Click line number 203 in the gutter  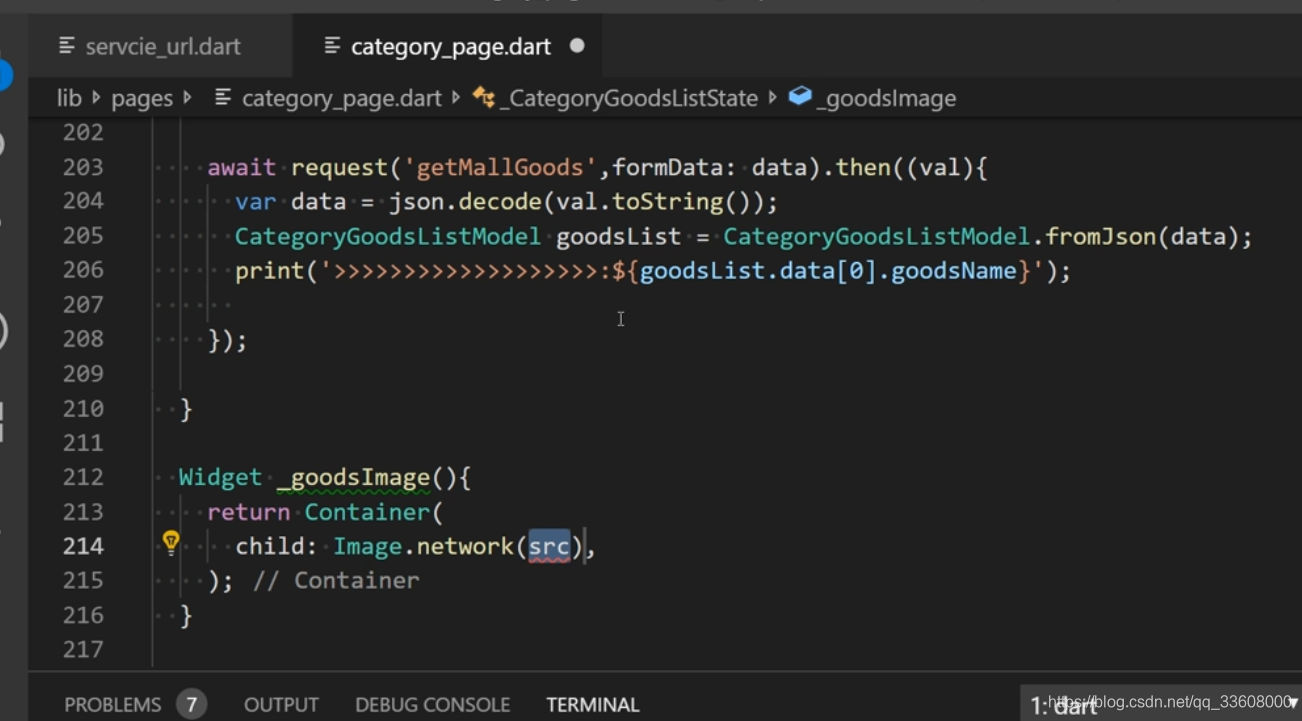click(83, 167)
